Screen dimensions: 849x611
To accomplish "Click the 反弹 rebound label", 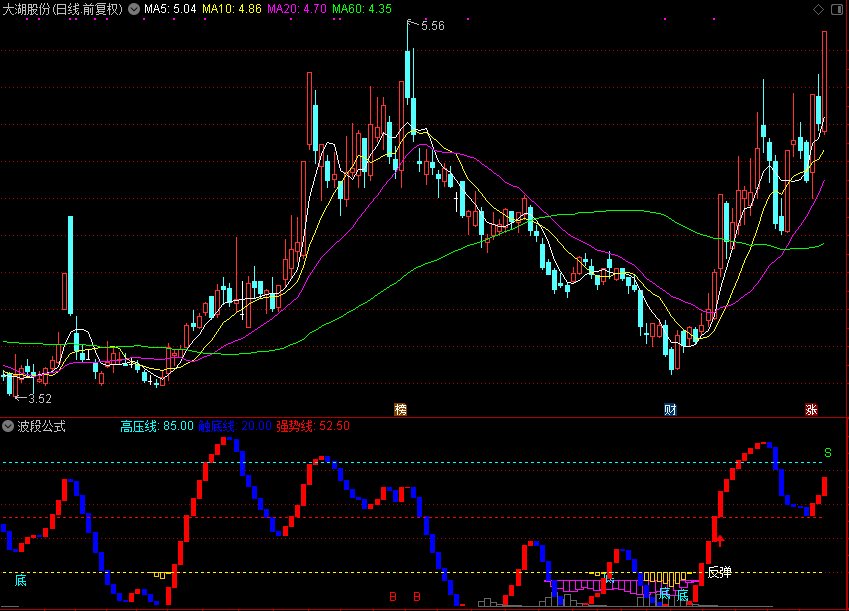I will click(x=720, y=572).
